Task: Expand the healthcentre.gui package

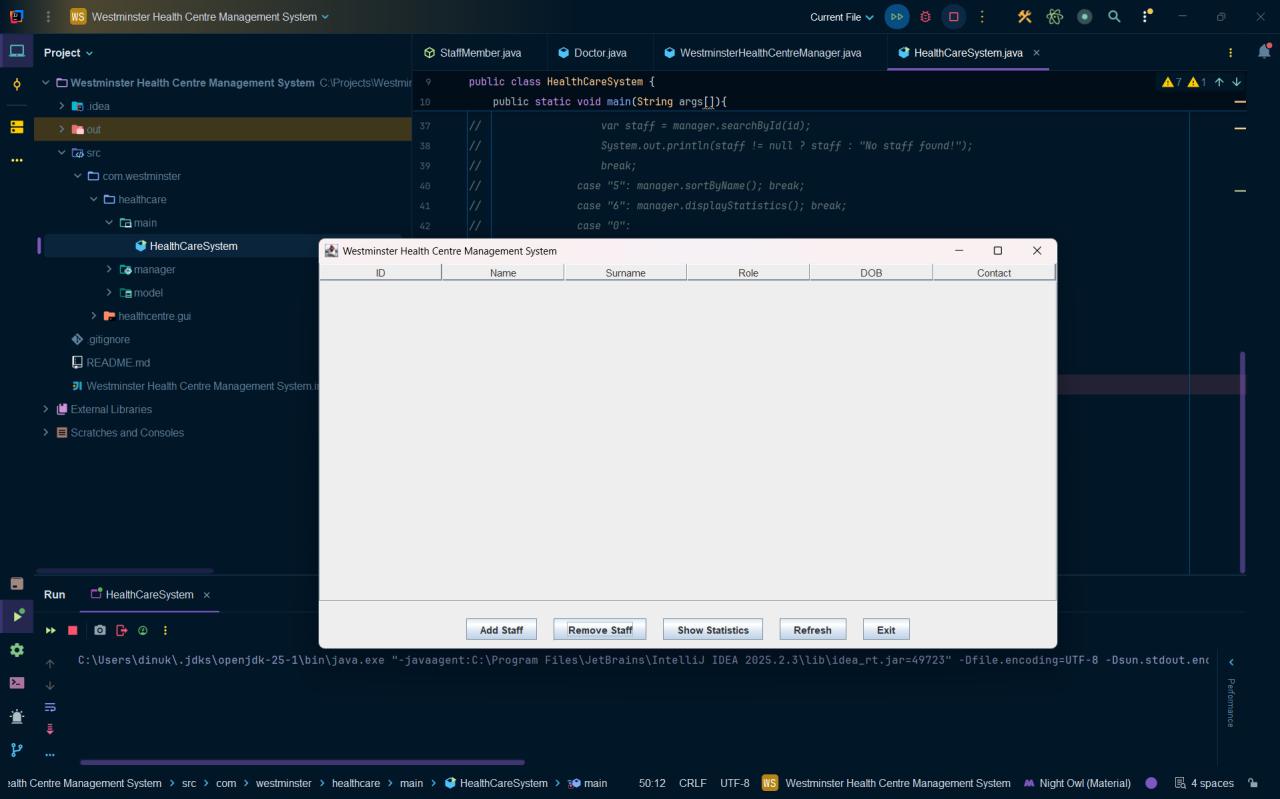Action: 94,316
